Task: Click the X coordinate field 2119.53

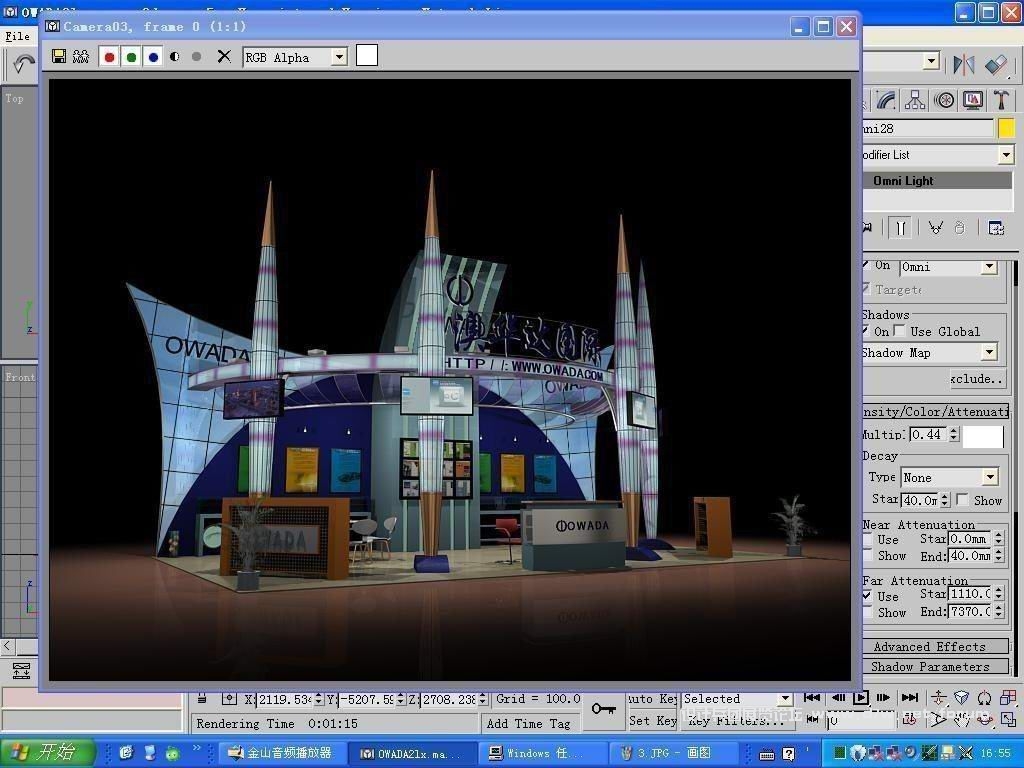Action: tap(284, 699)
